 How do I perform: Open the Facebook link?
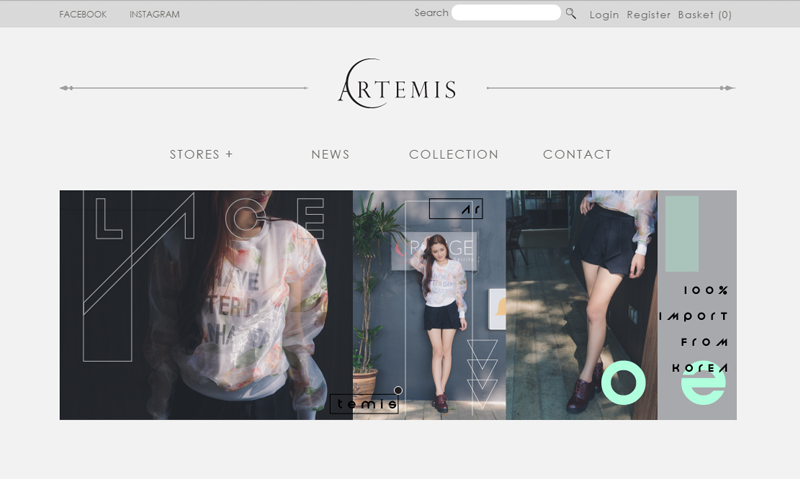point(83,14)
